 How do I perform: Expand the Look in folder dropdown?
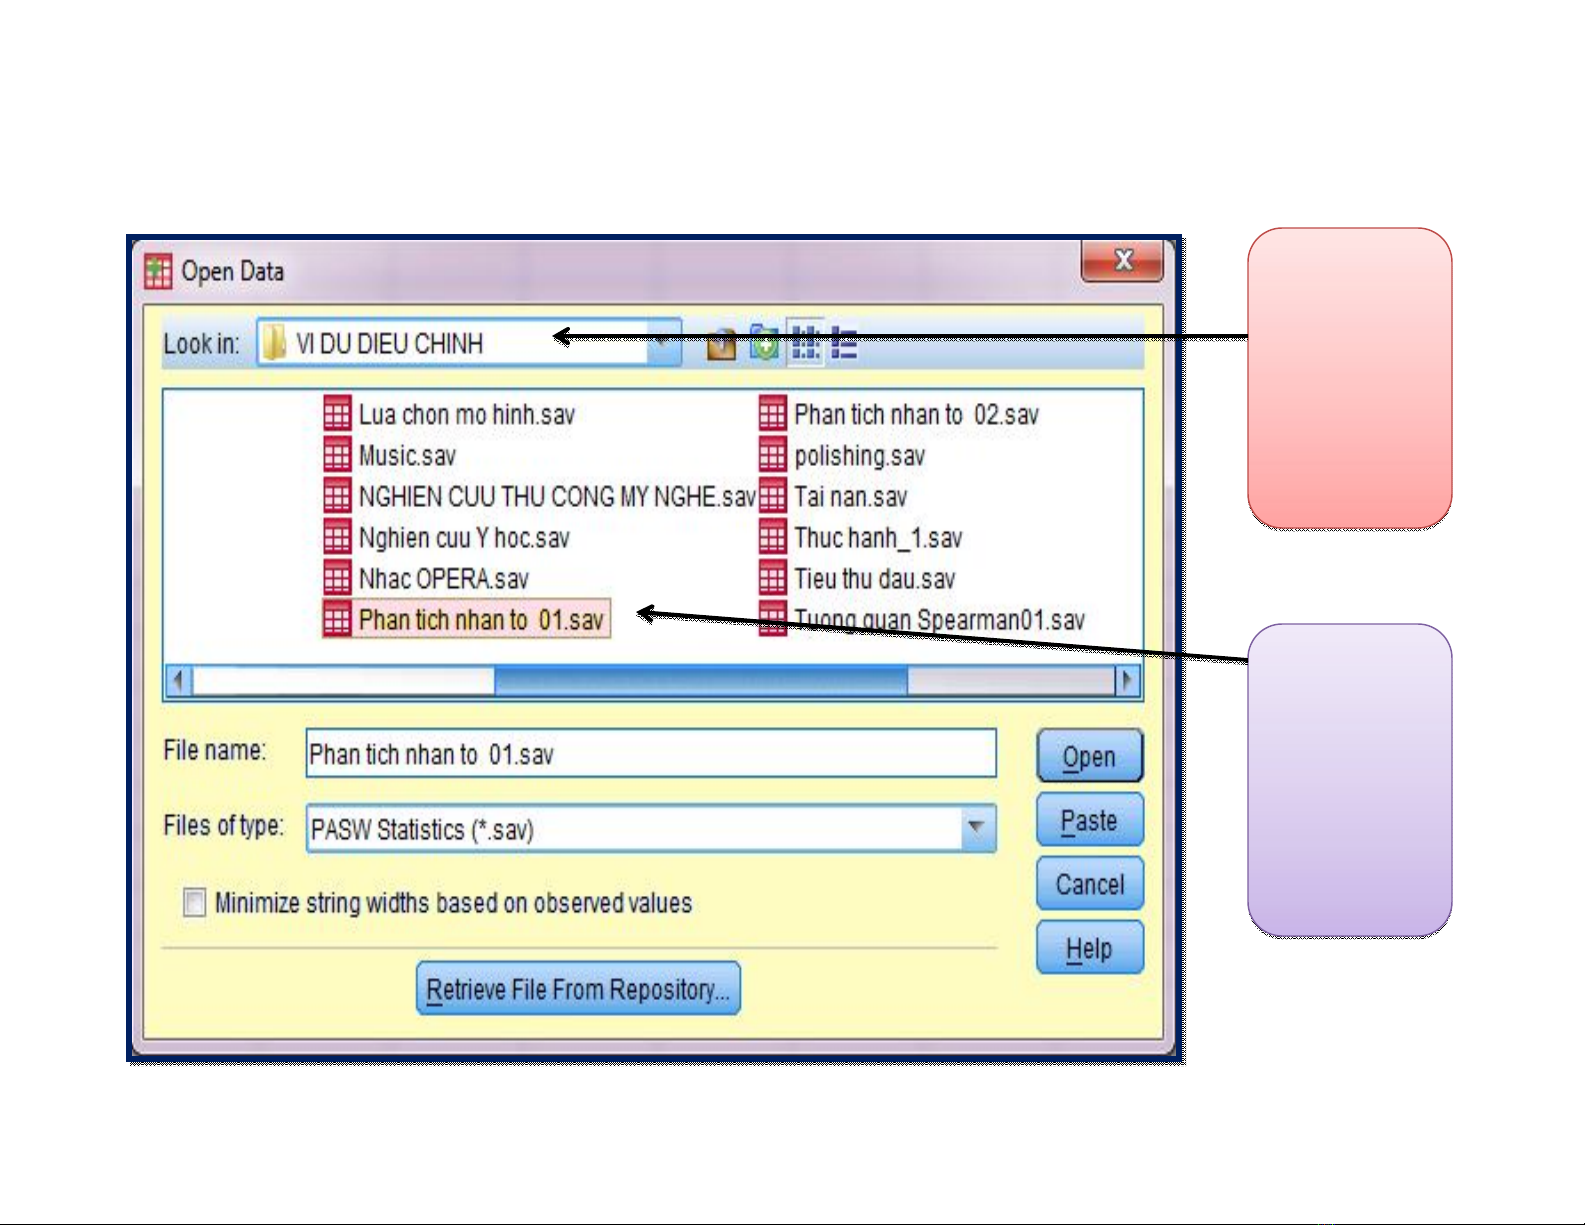[662, 343]
